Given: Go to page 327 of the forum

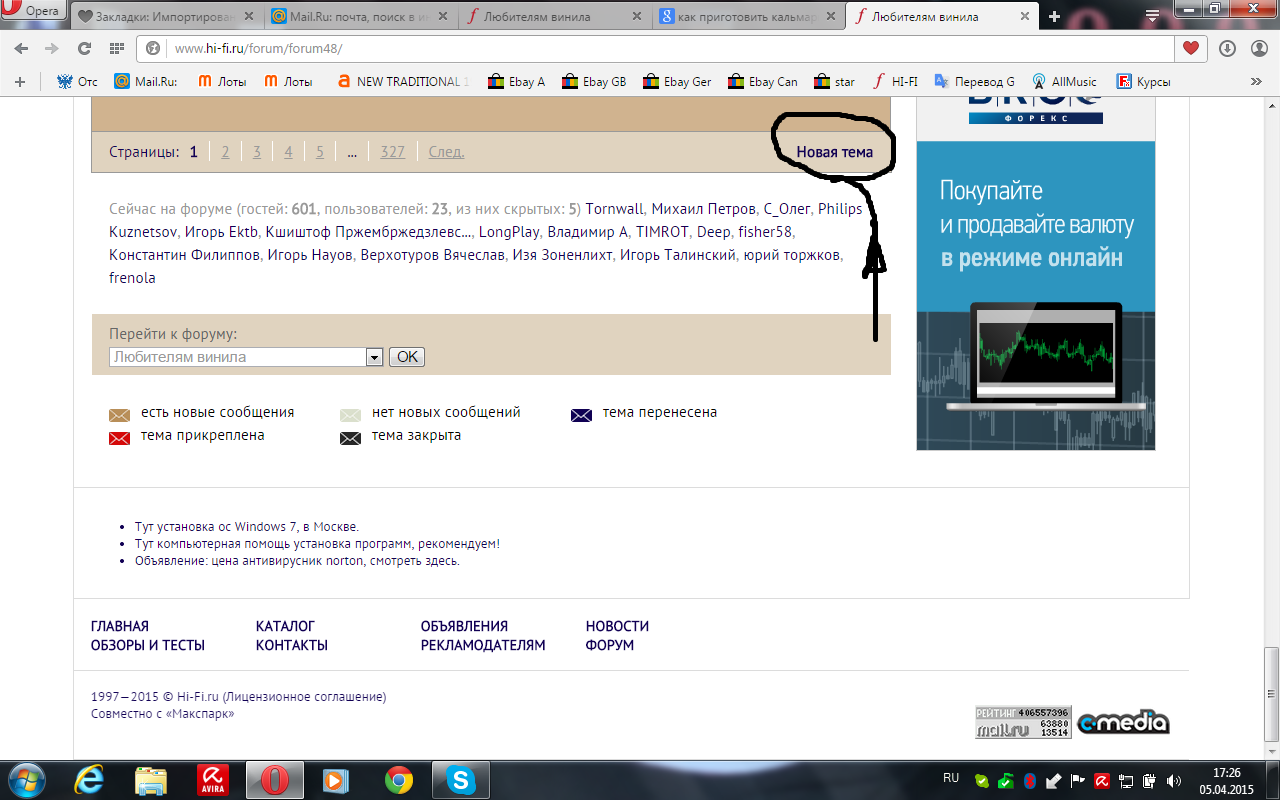Looking at the screenshot, I should pyautogui.click(x=393, y=152).
